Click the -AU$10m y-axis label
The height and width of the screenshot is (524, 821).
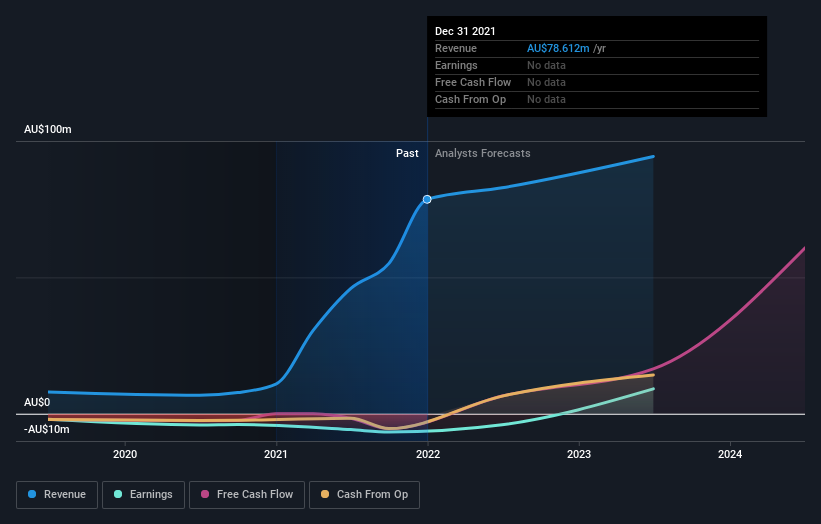47,430
